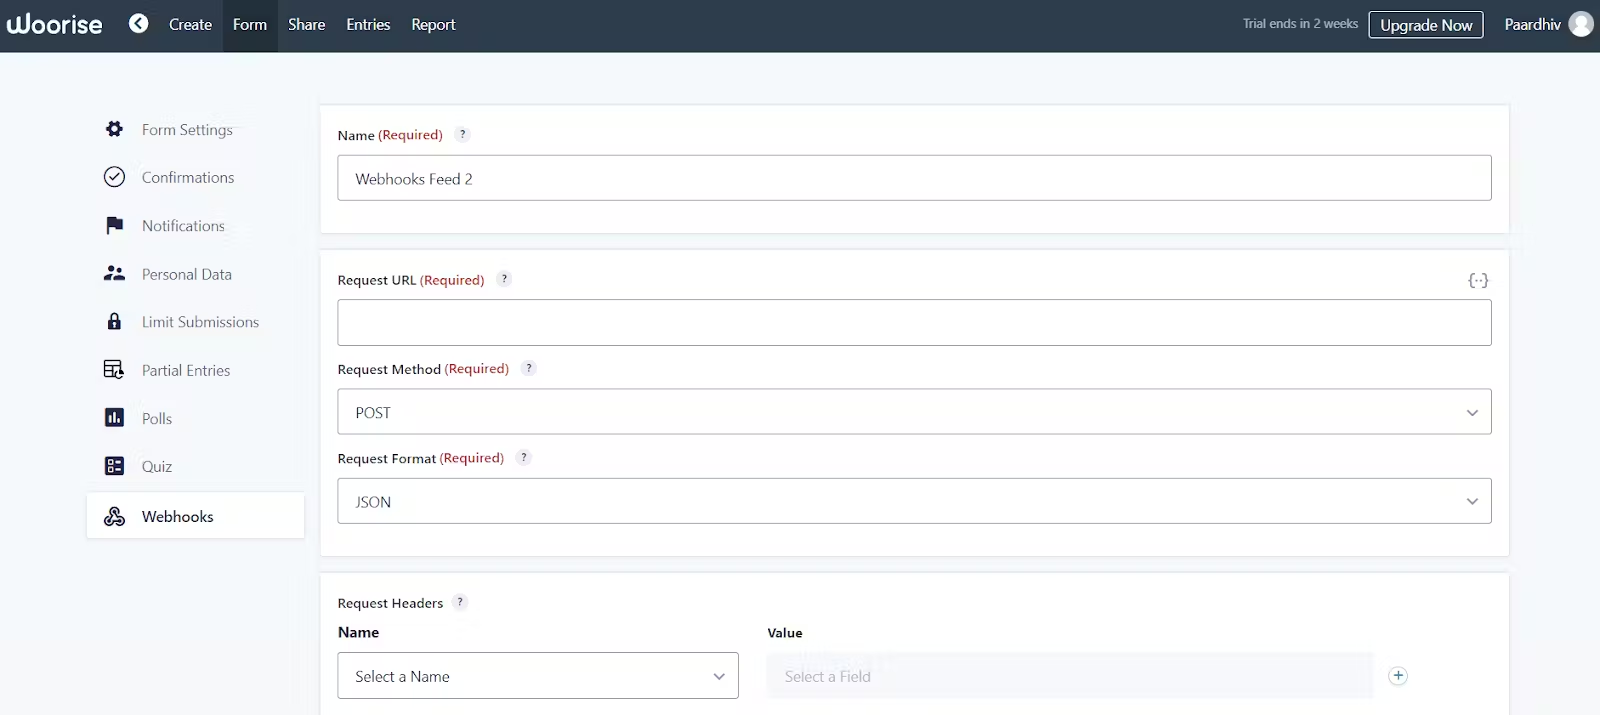This screenshot has width=1600, height=715.
Task: Click the Notifications flag icon
Action: [115, 225]
